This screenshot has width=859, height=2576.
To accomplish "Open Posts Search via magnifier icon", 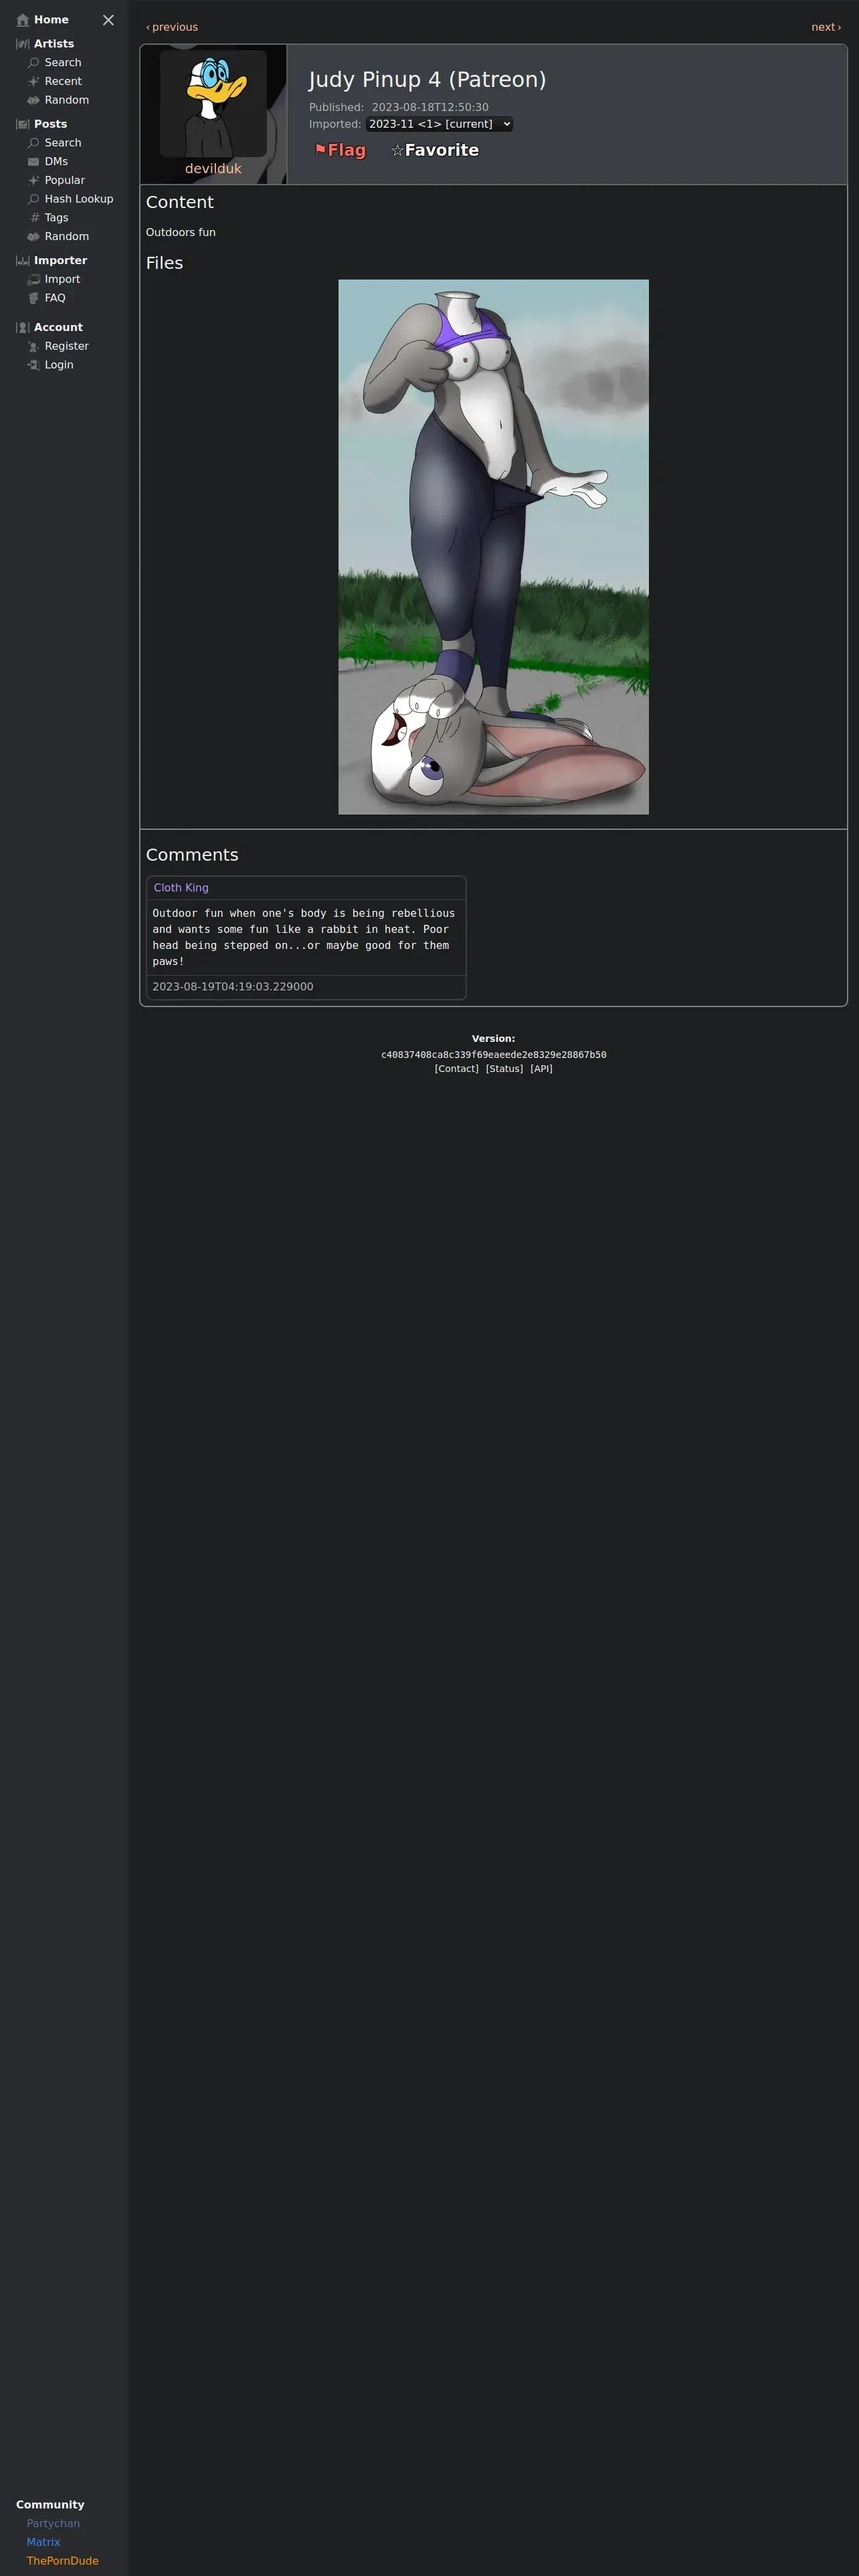I will click(x=34, y=143).
